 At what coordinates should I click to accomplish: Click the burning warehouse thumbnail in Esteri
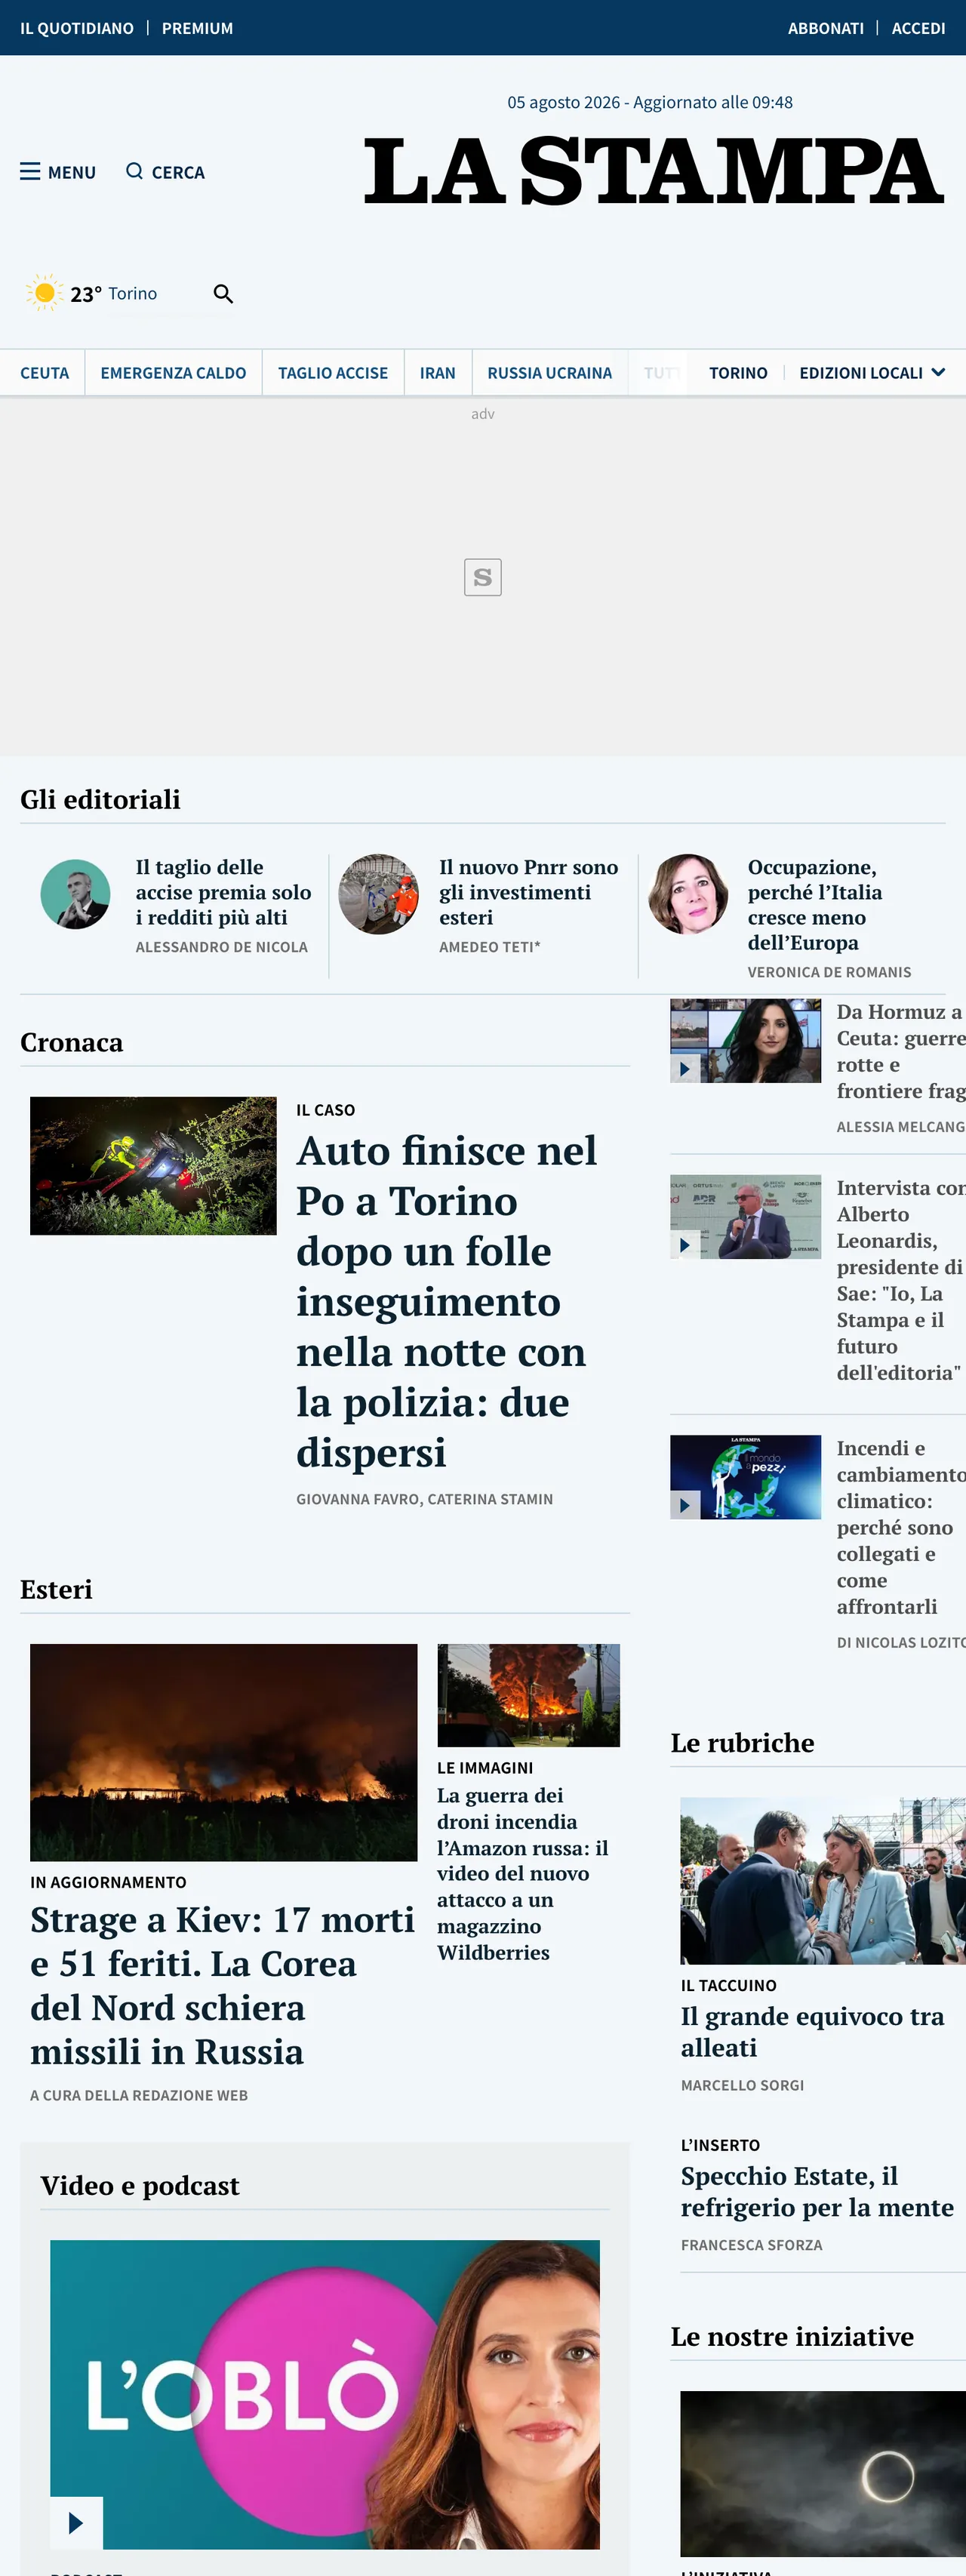pos(528,1695)
